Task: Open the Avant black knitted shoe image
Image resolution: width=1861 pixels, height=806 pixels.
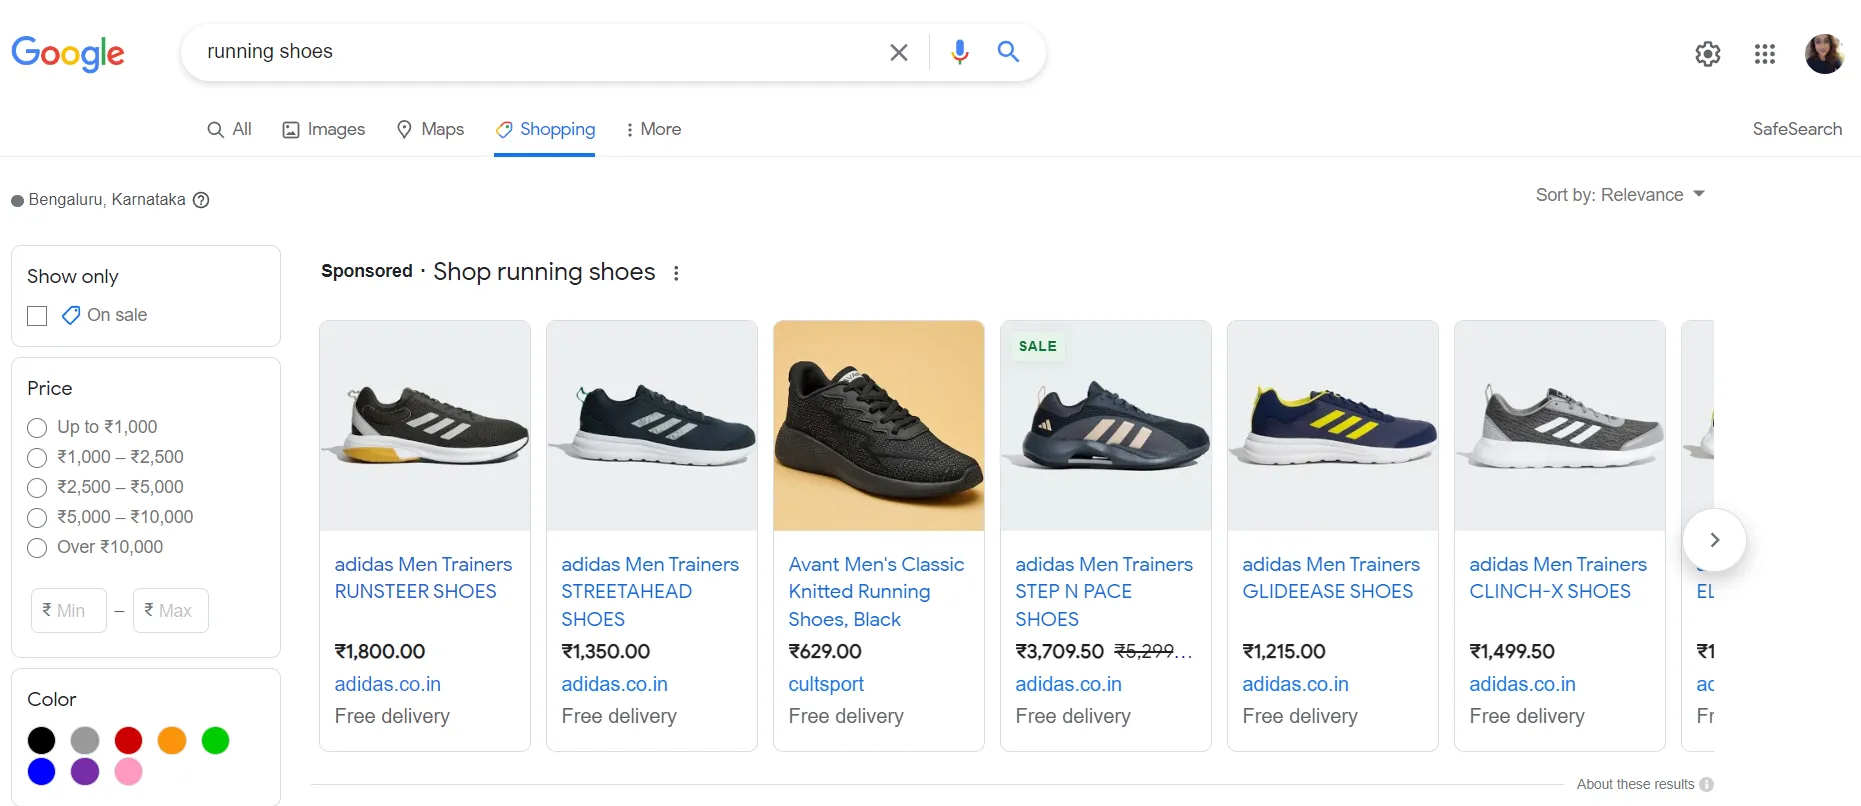Action: click(x=879, y=426)
